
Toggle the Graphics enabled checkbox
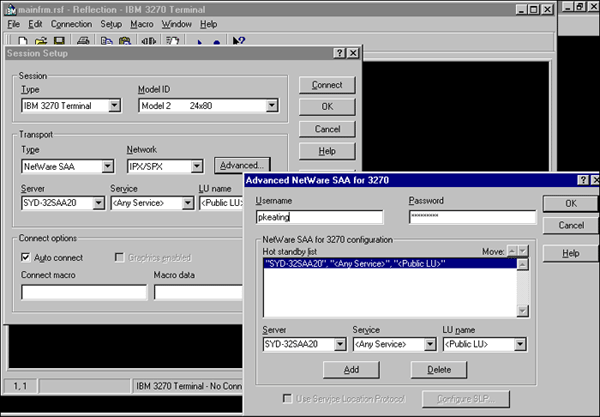pos(119,257)
